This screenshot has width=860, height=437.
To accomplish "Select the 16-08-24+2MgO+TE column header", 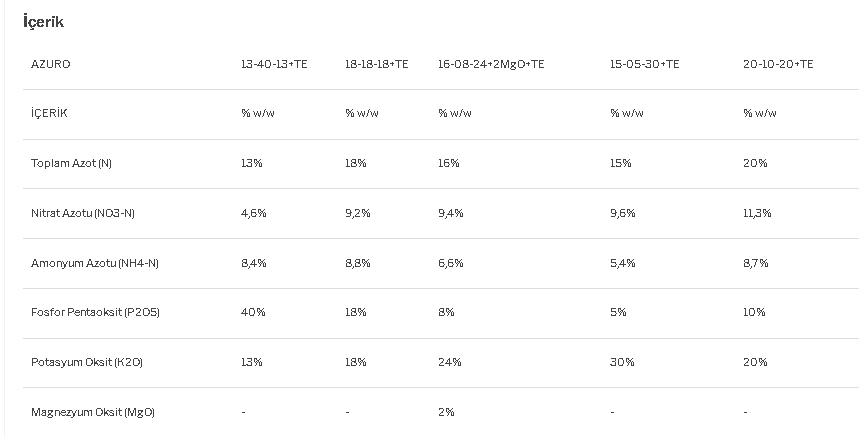I will pos(491,64).
